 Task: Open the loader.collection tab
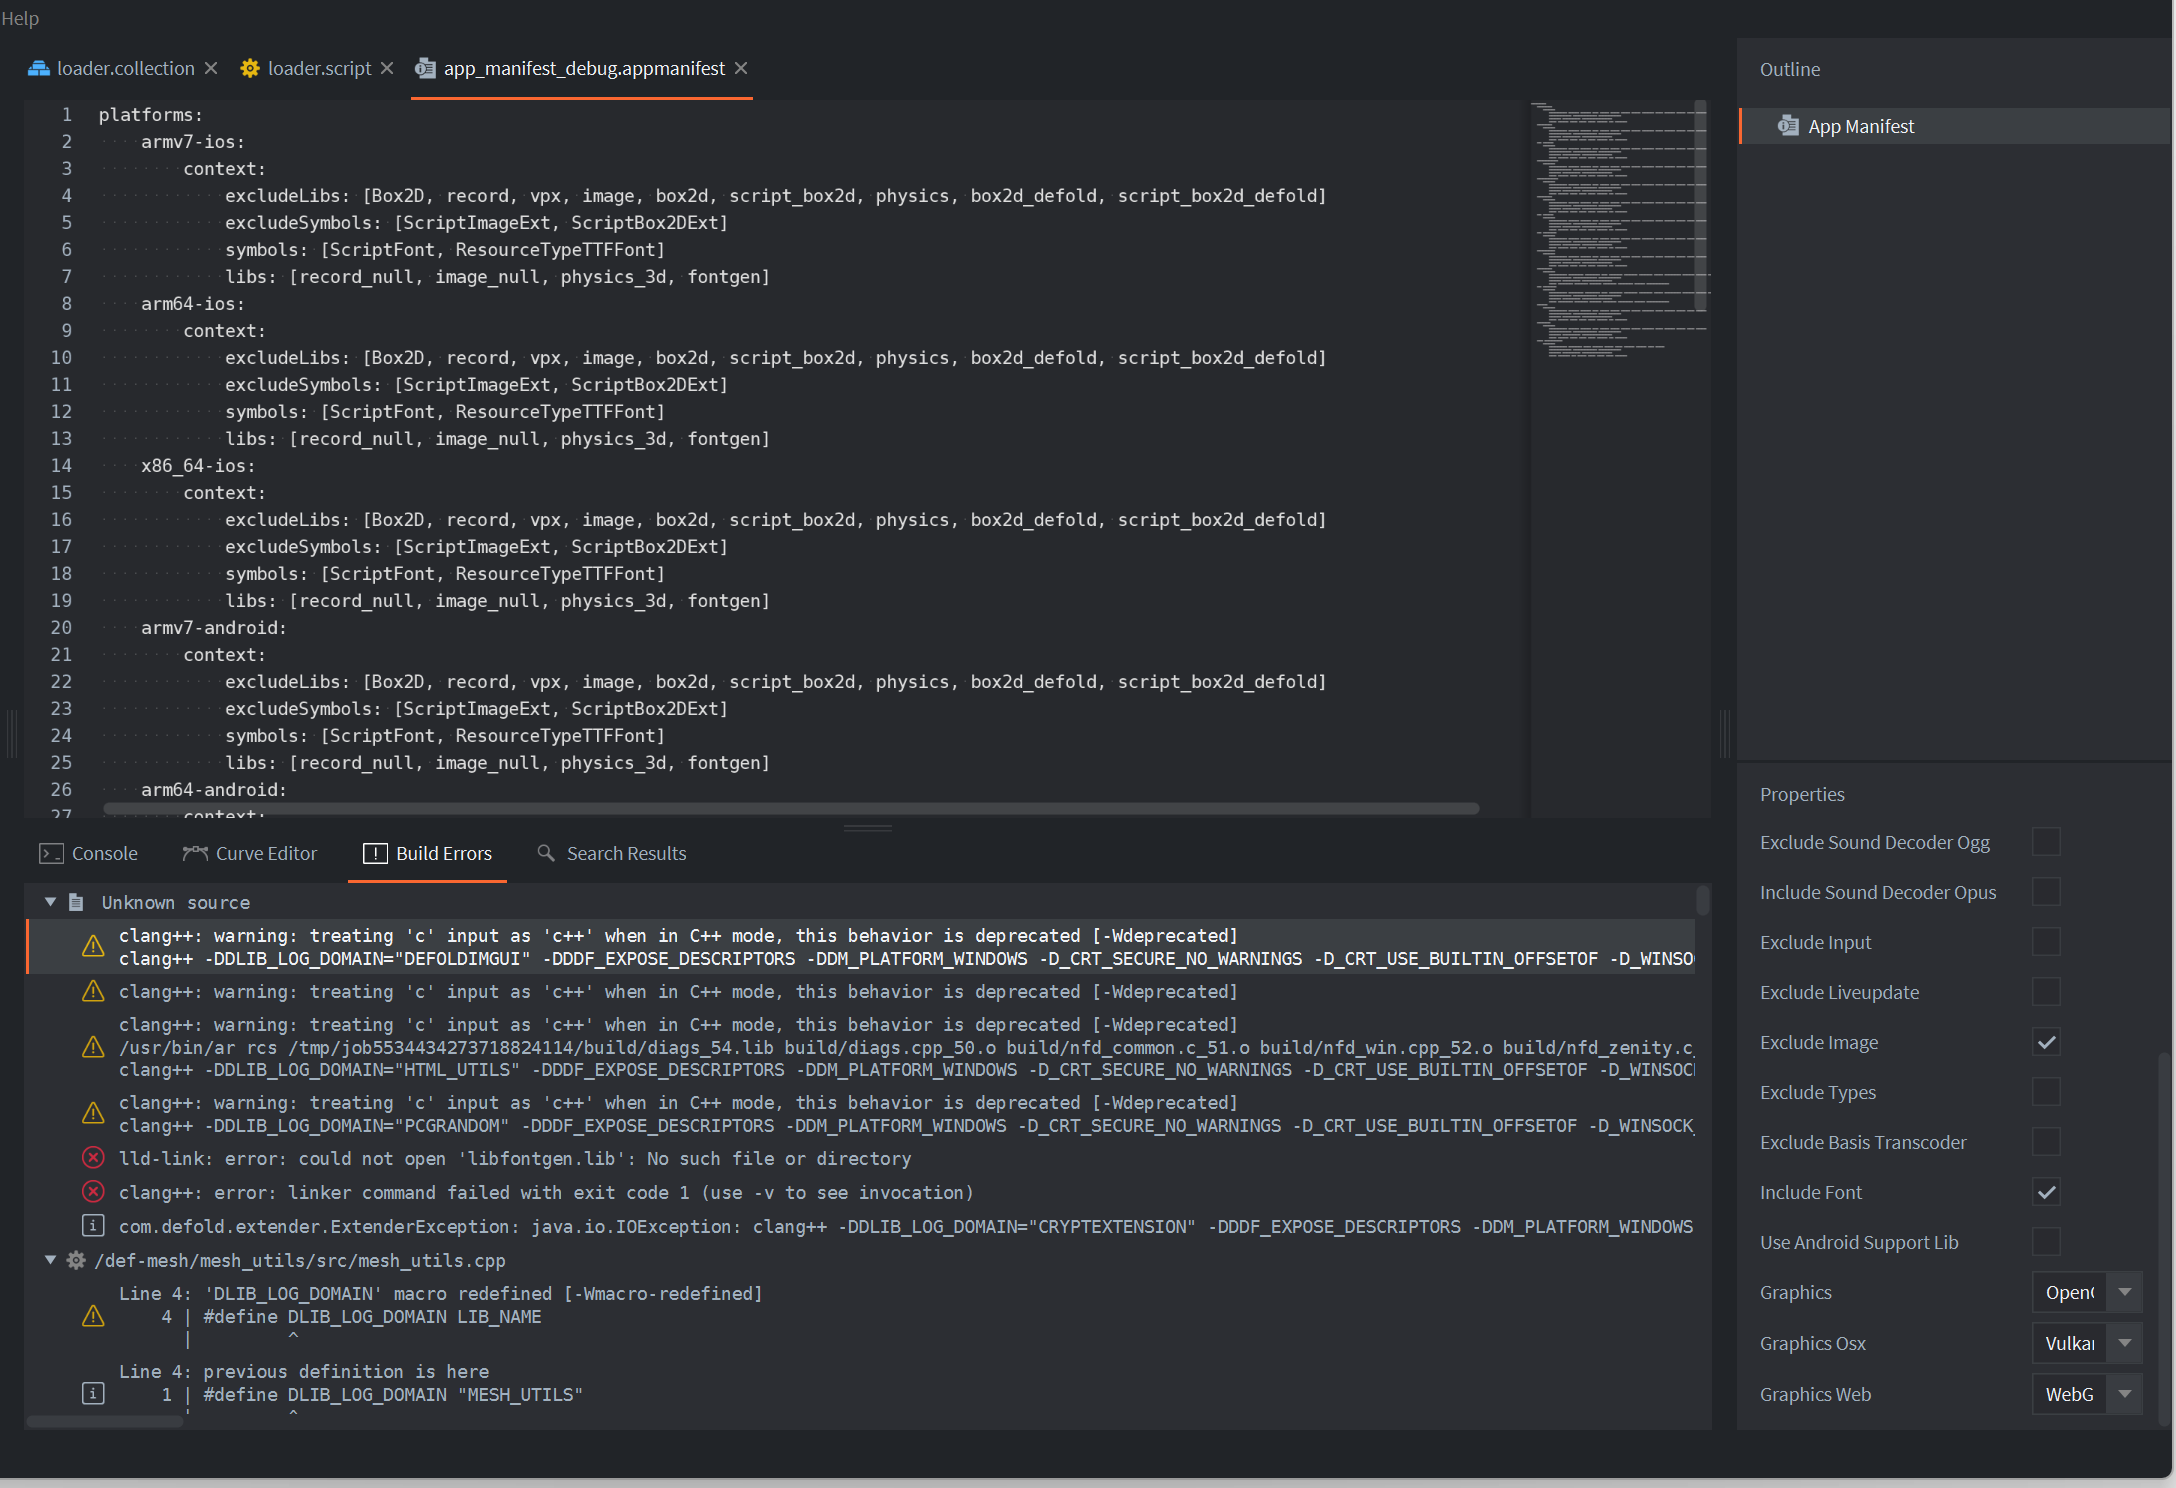pyautogui.click(x=125, y=68)
